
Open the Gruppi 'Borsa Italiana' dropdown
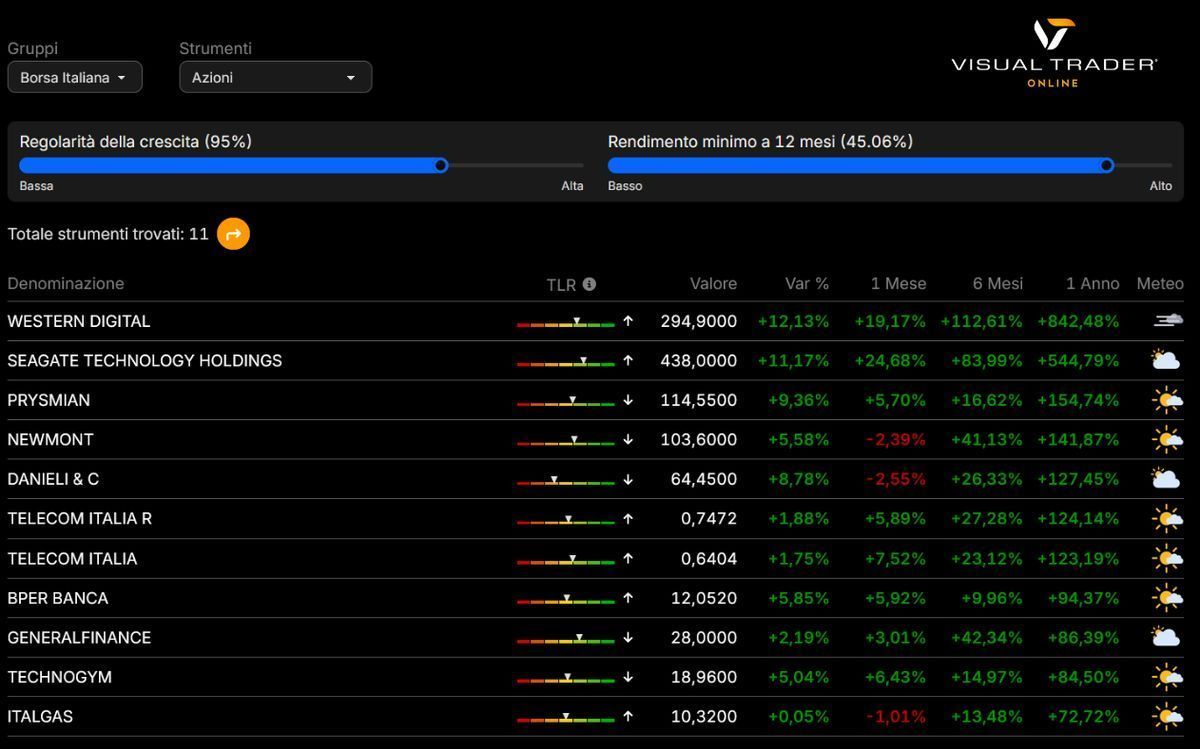(x=74, y=76)
